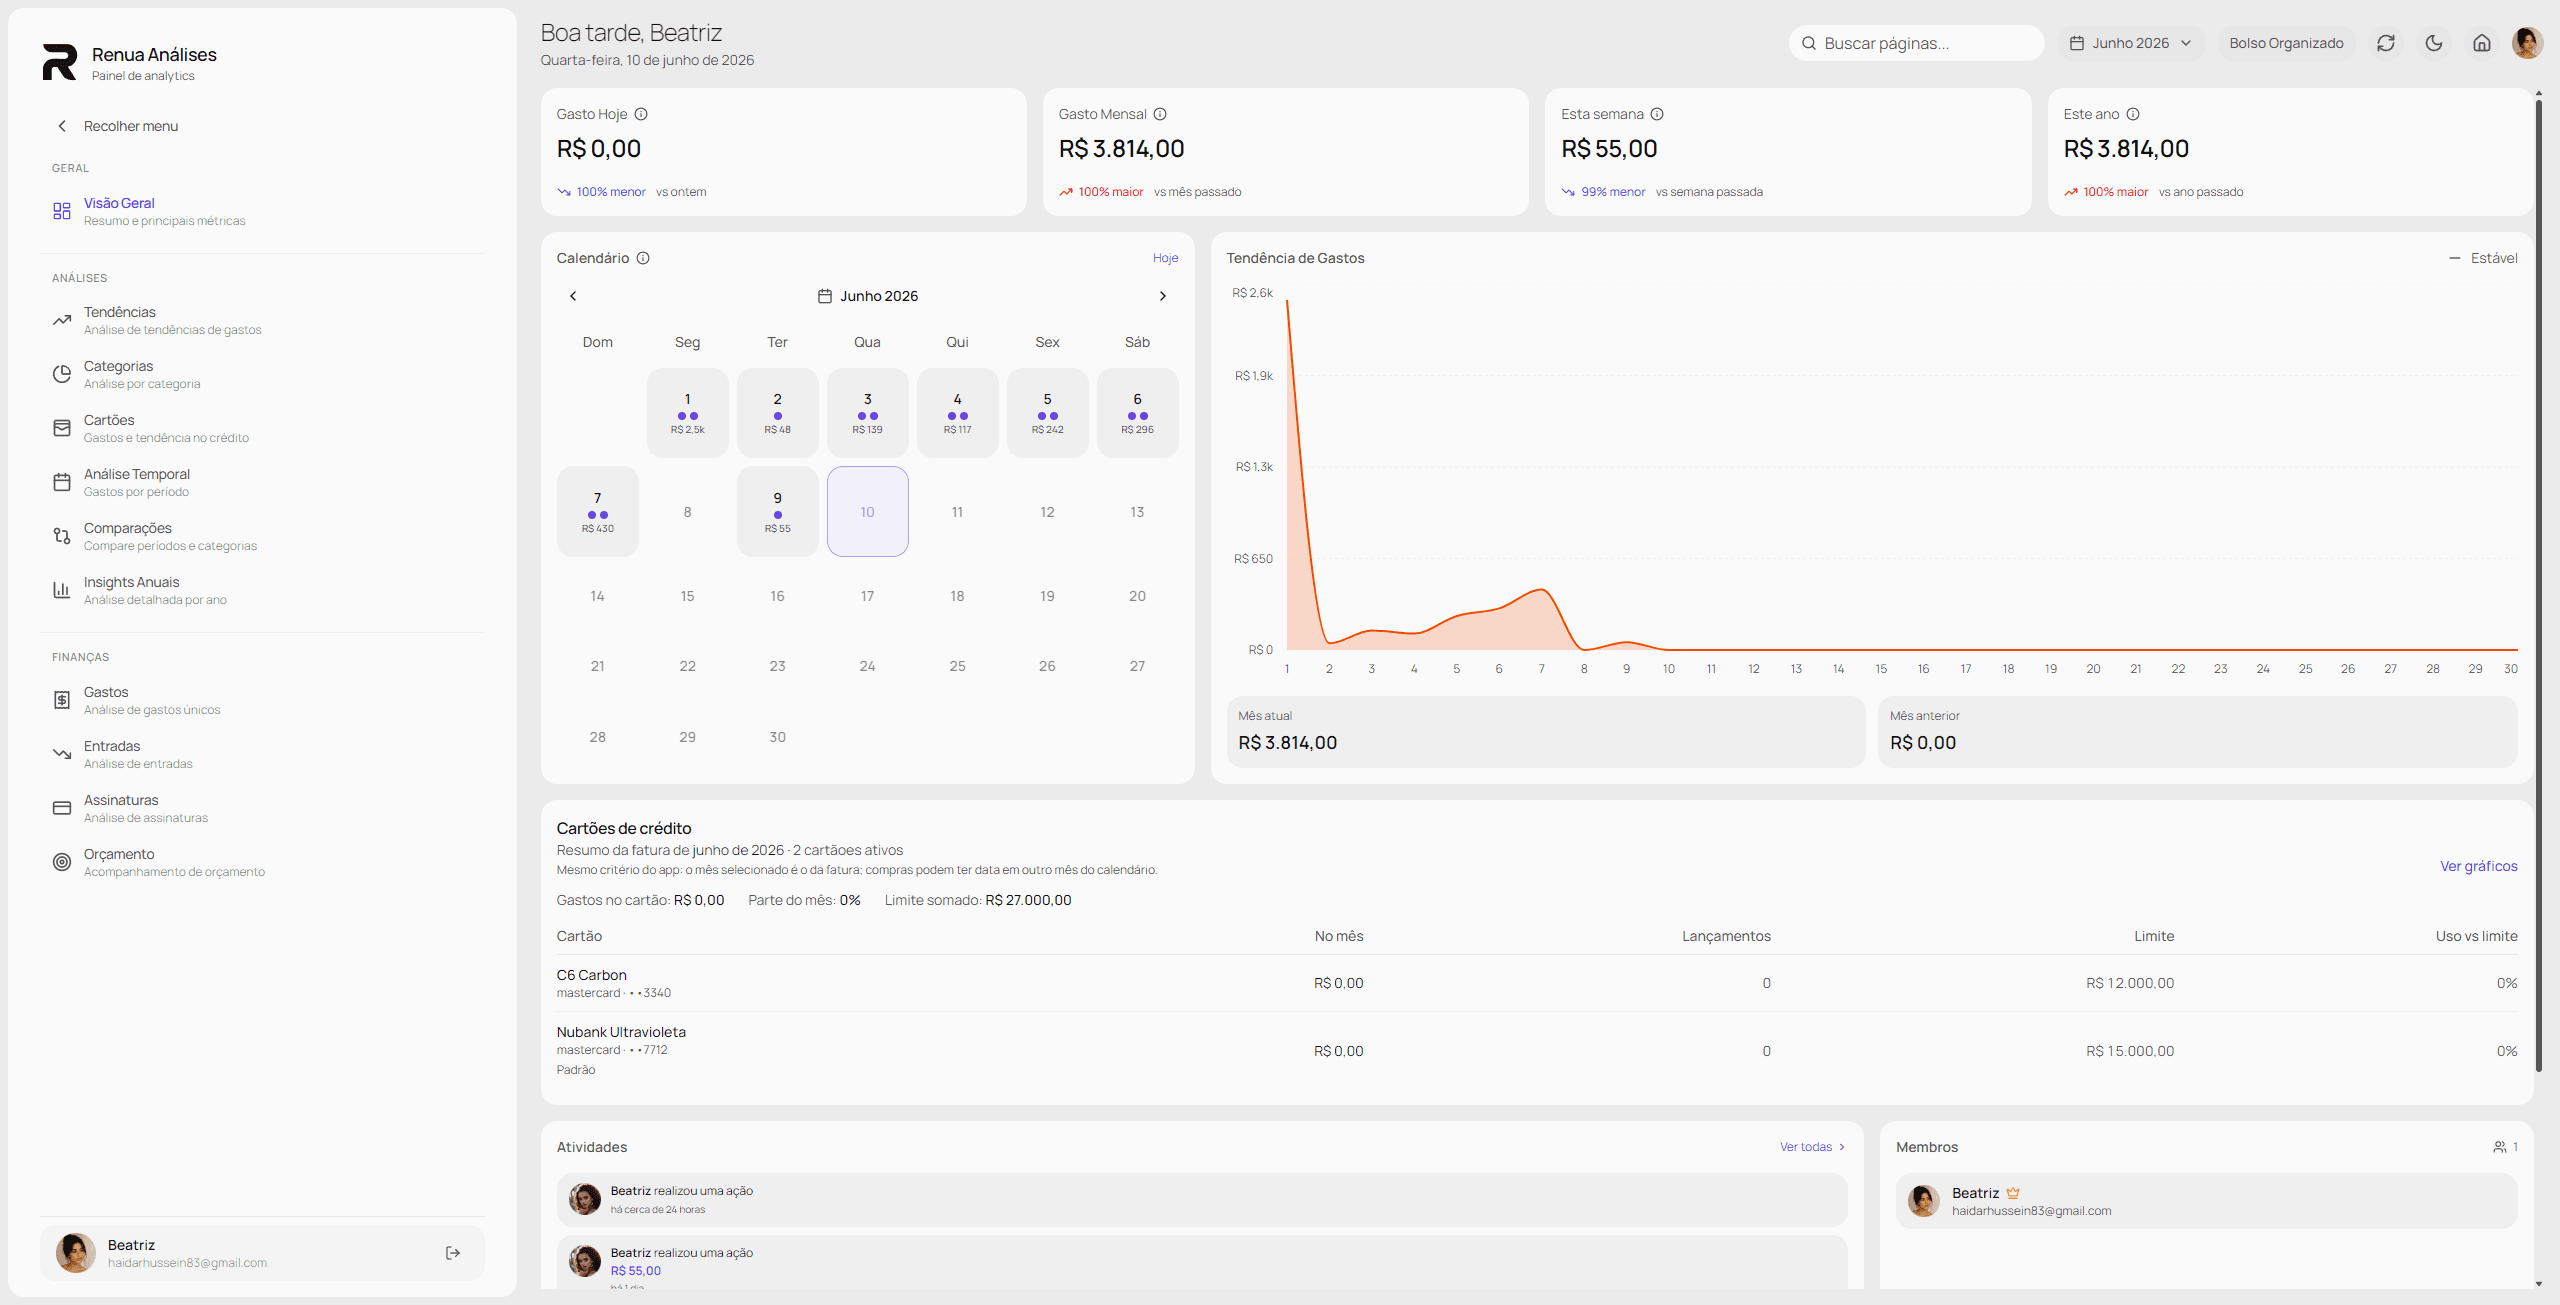Screen dimensions: 2560x1305
Task: Click the refresh sync icon in header
Action: (2386, 43)
